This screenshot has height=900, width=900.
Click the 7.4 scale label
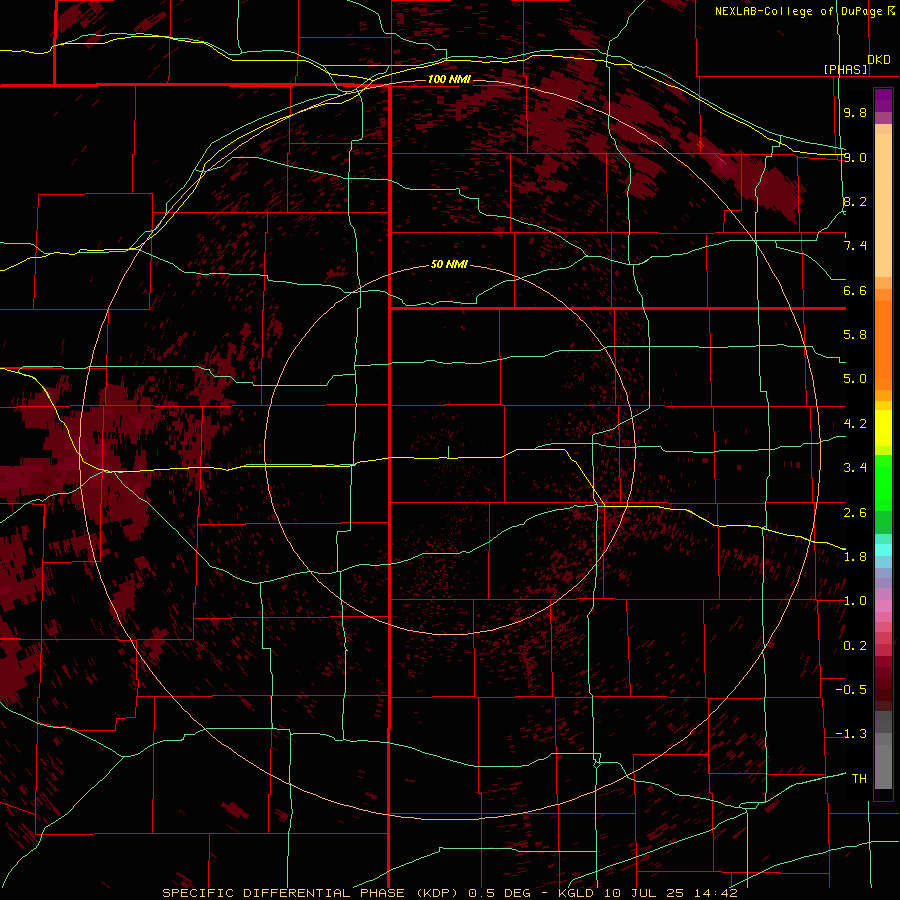pyautogui.click(x=855, y=246)
